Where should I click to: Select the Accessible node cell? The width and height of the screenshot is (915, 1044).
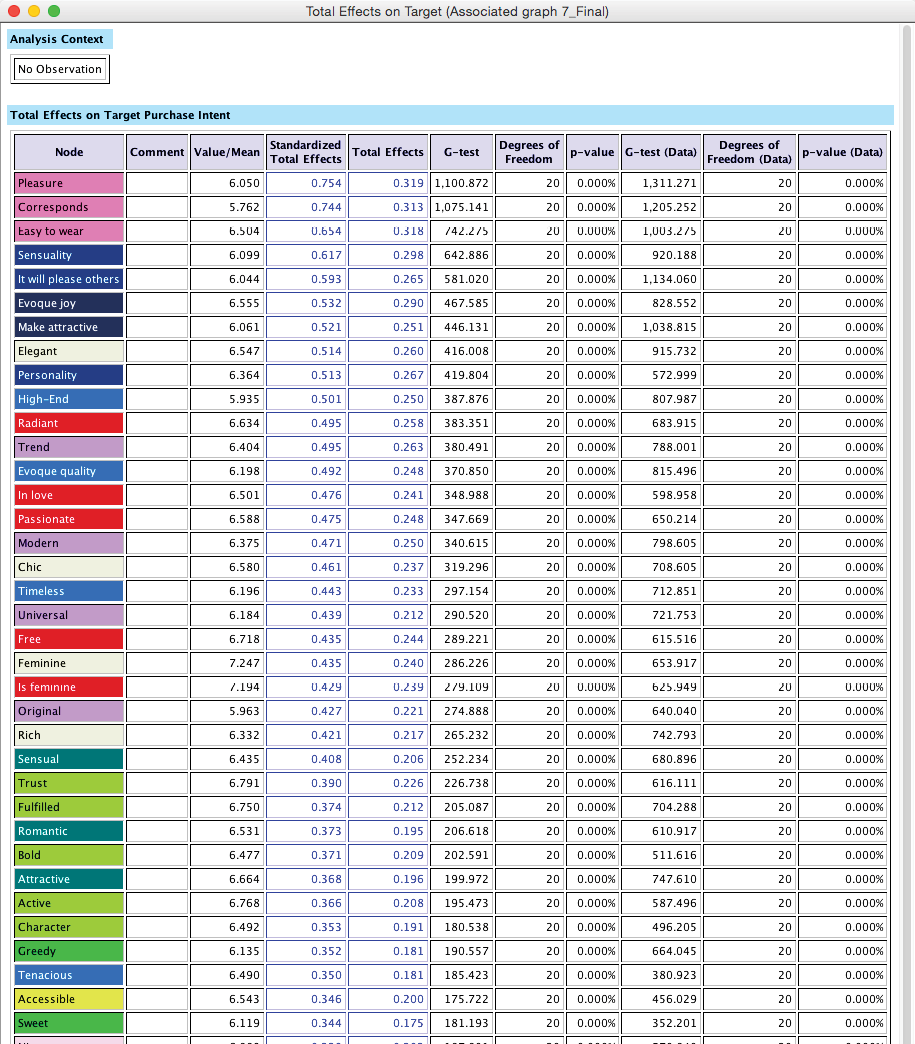click(x=69, y=998)
